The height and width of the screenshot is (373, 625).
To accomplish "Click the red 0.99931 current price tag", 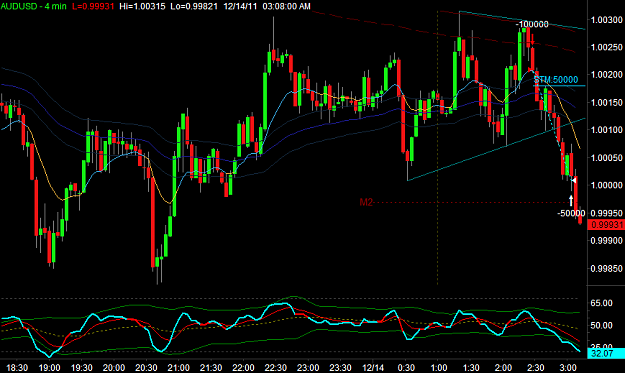I will coord(606,225).
